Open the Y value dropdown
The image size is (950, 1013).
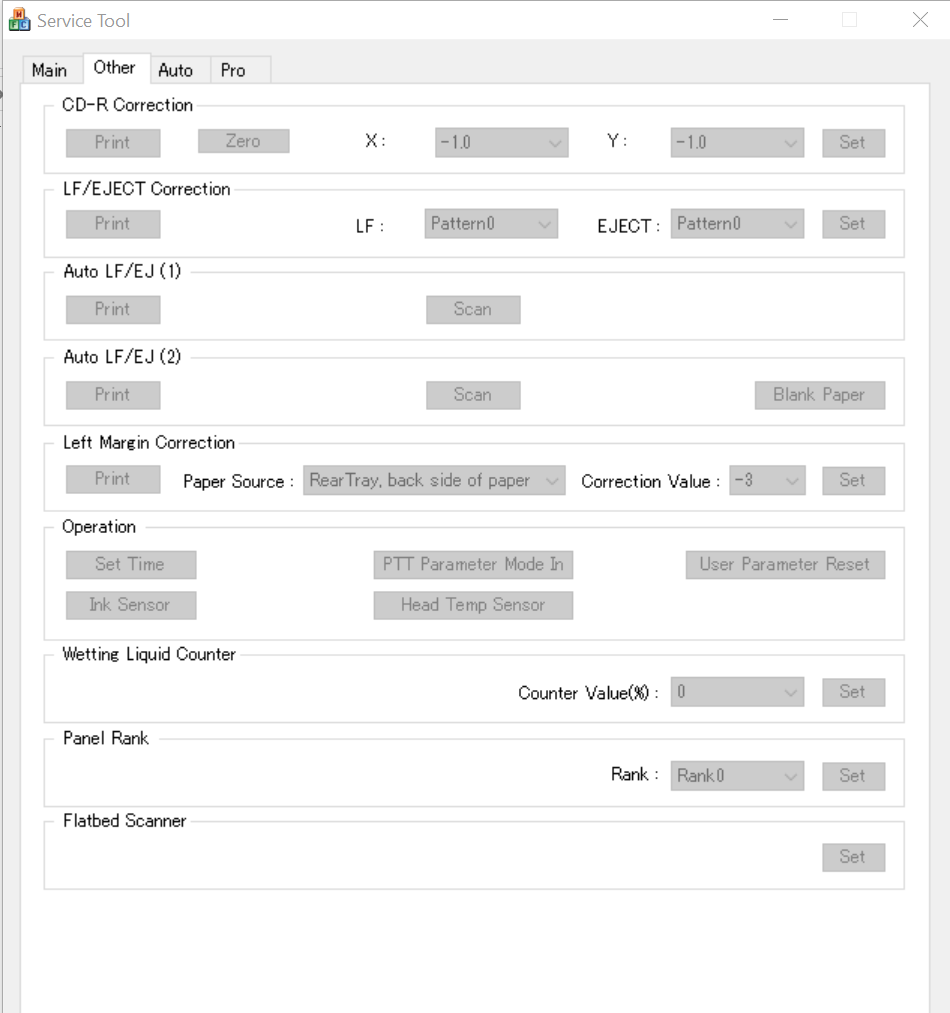coord(737,142)
